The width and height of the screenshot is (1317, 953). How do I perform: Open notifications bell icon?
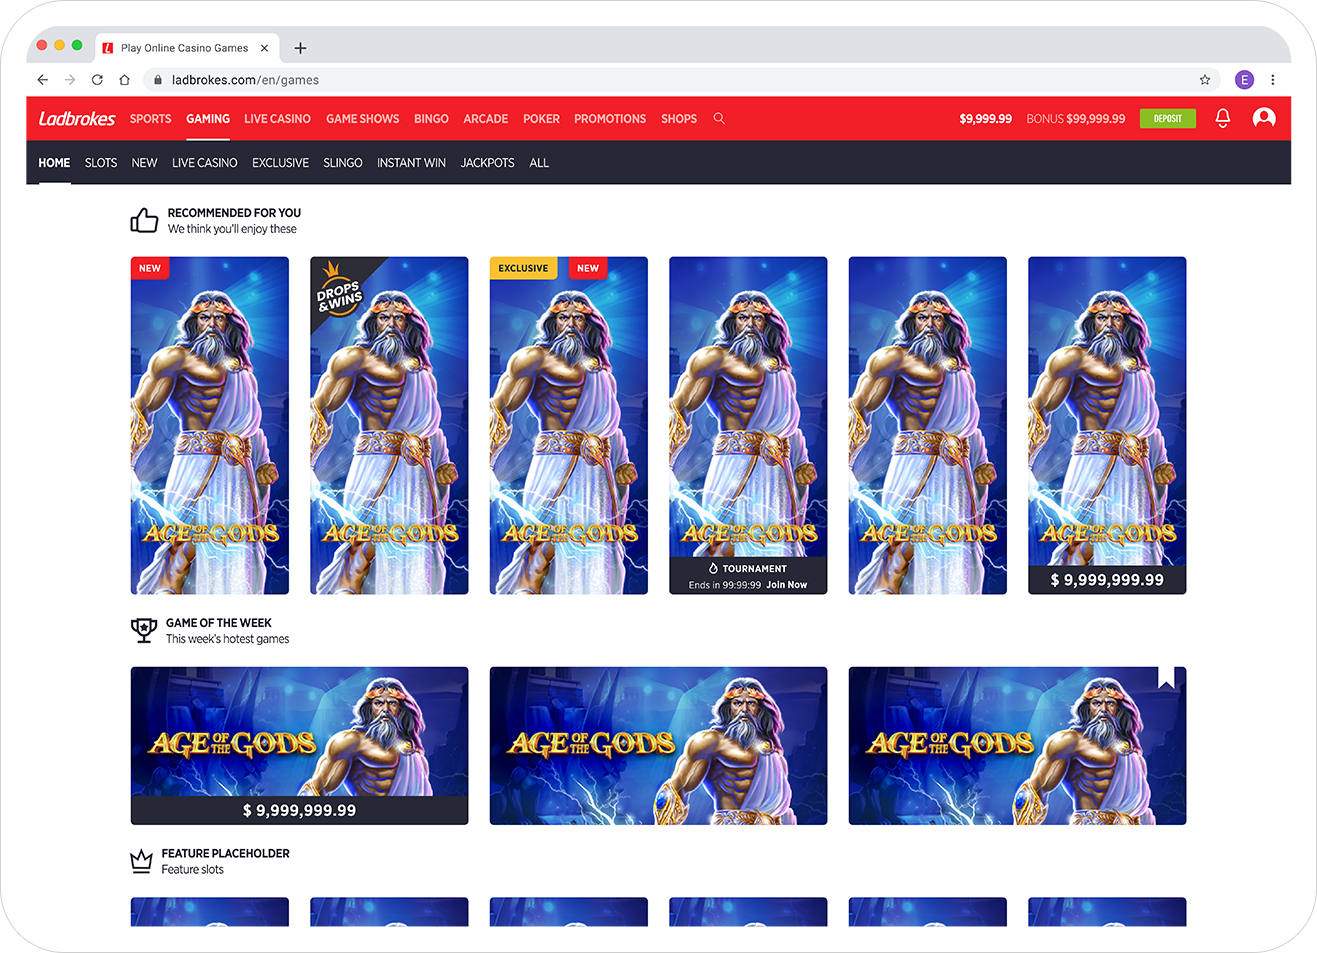1222,118
